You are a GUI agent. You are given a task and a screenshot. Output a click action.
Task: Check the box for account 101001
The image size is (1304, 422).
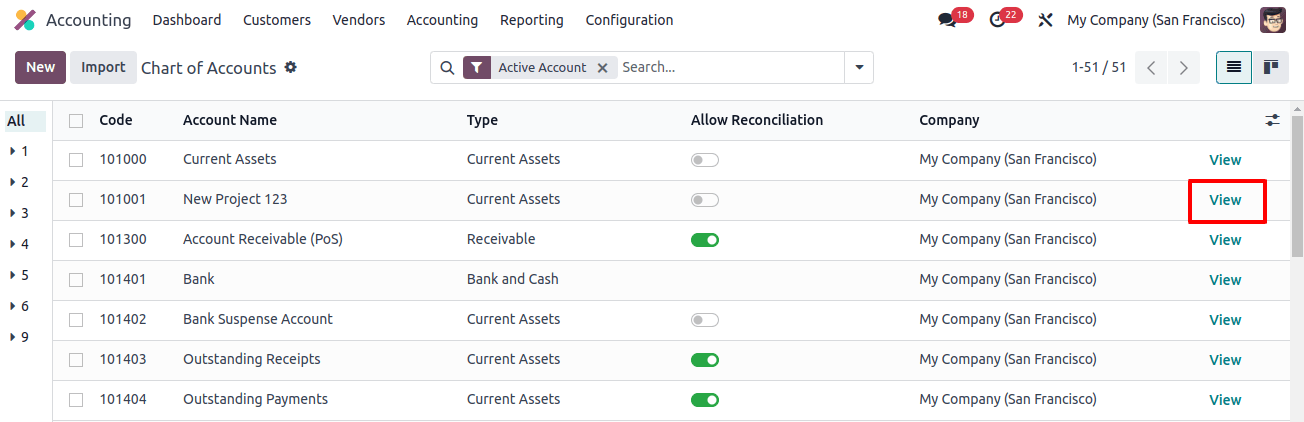pos(76,200)
